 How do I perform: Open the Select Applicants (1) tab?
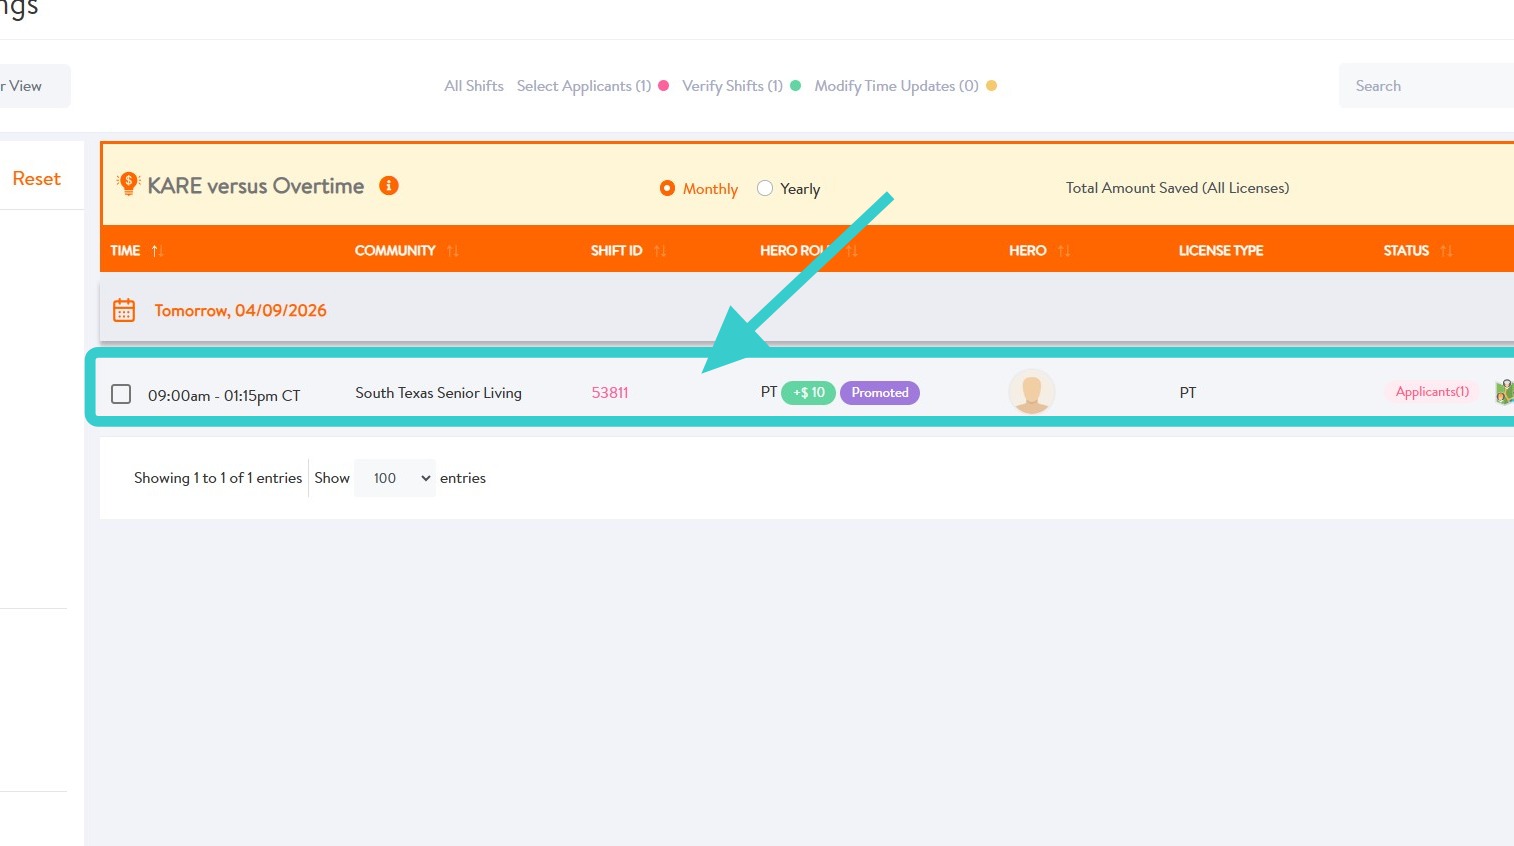tap(584, 86)
